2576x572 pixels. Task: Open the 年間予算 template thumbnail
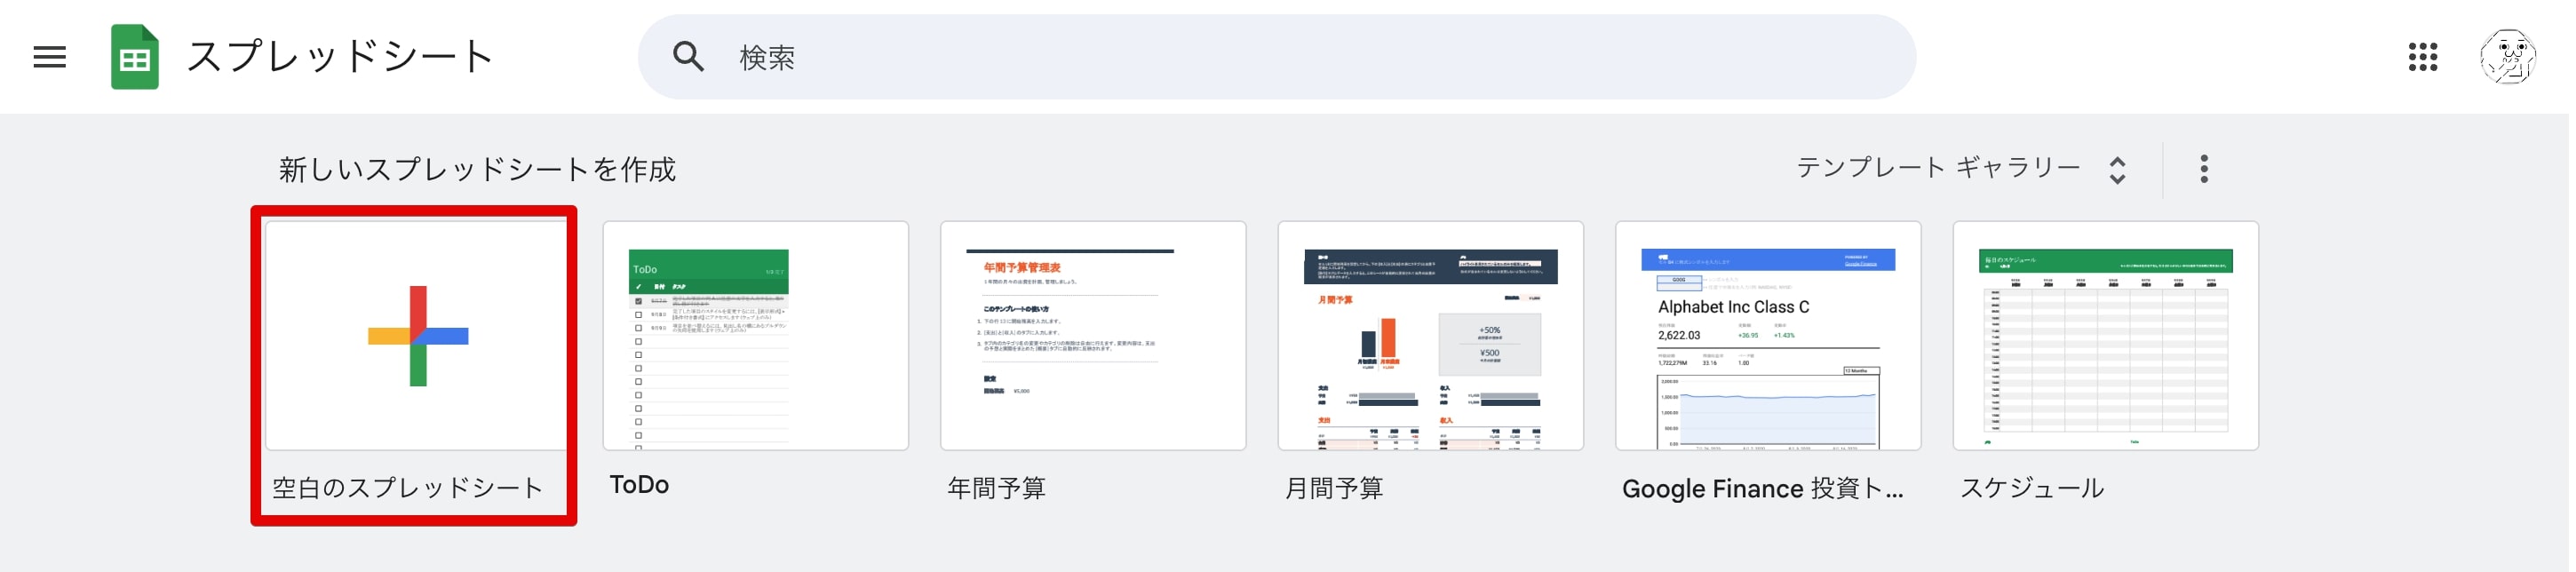1096,336
